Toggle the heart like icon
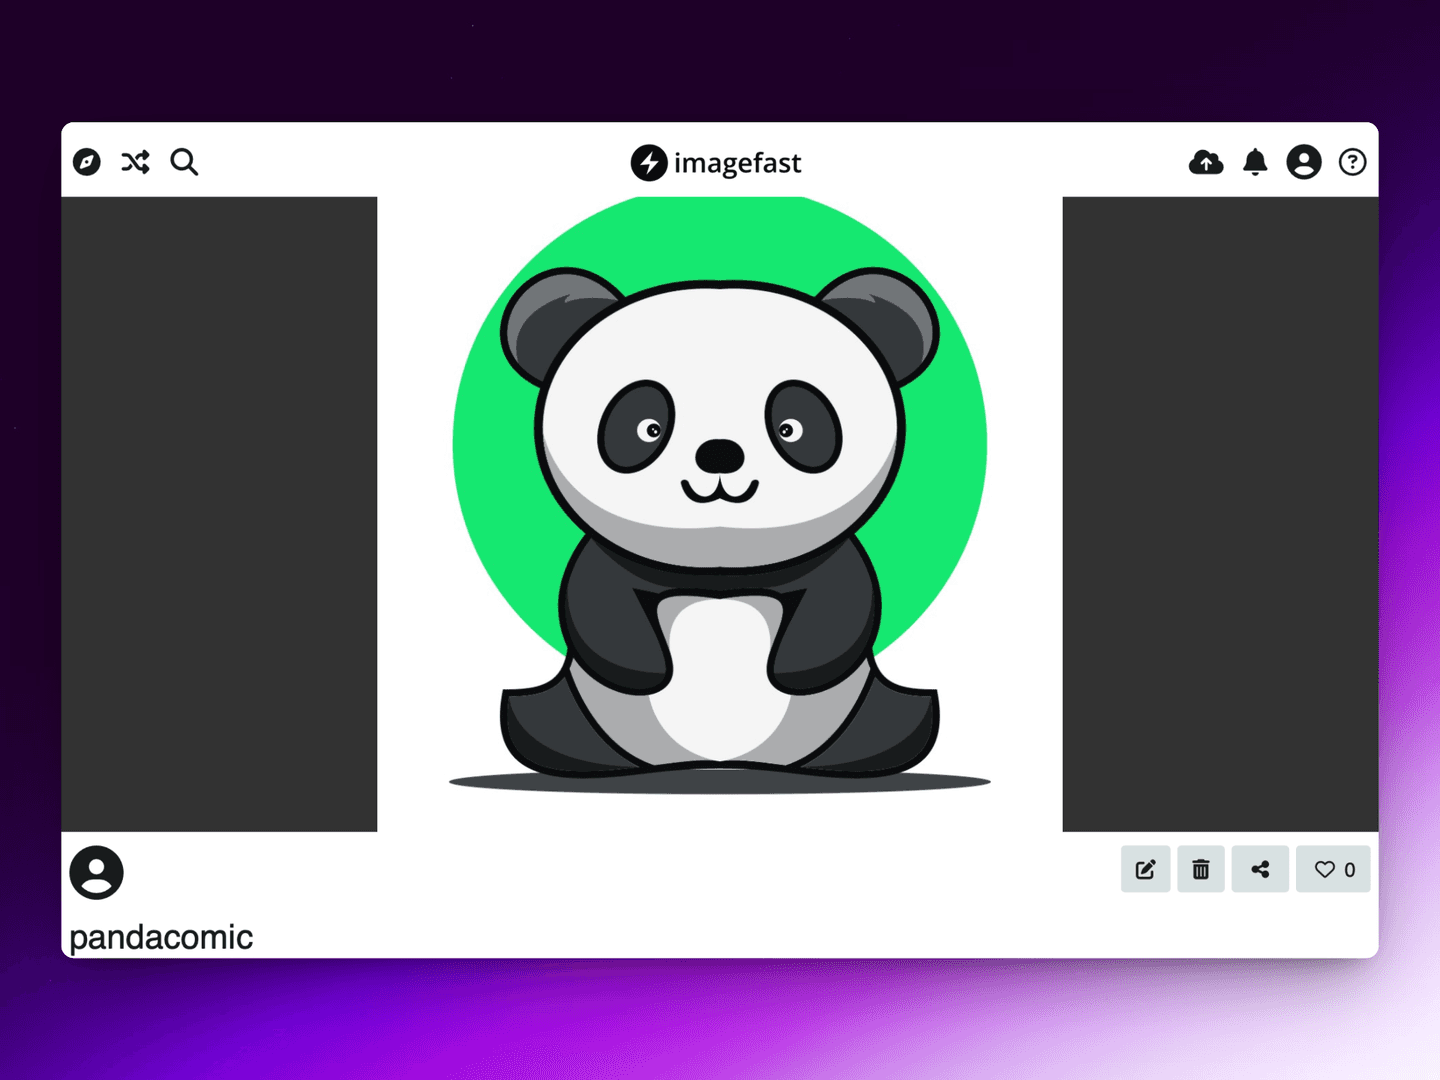The image size is (1440, 1080). tap(1324, 869)
